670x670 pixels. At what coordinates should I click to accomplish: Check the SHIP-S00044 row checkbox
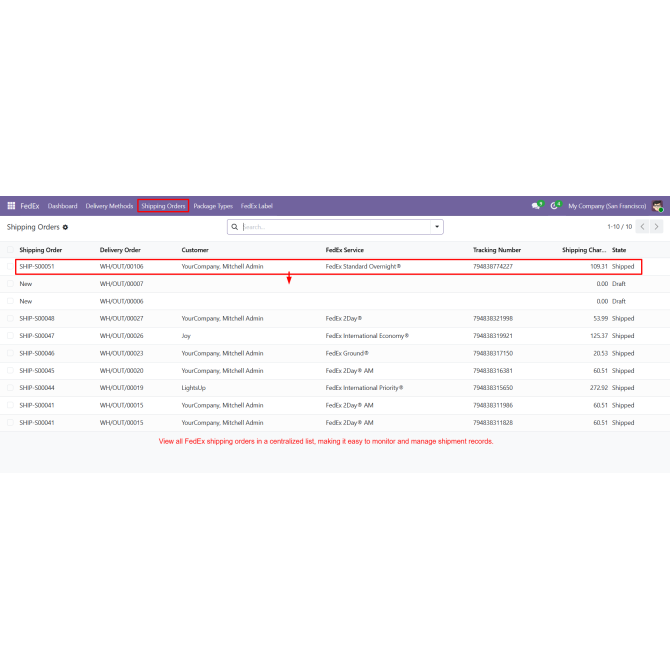pos(10,388)
